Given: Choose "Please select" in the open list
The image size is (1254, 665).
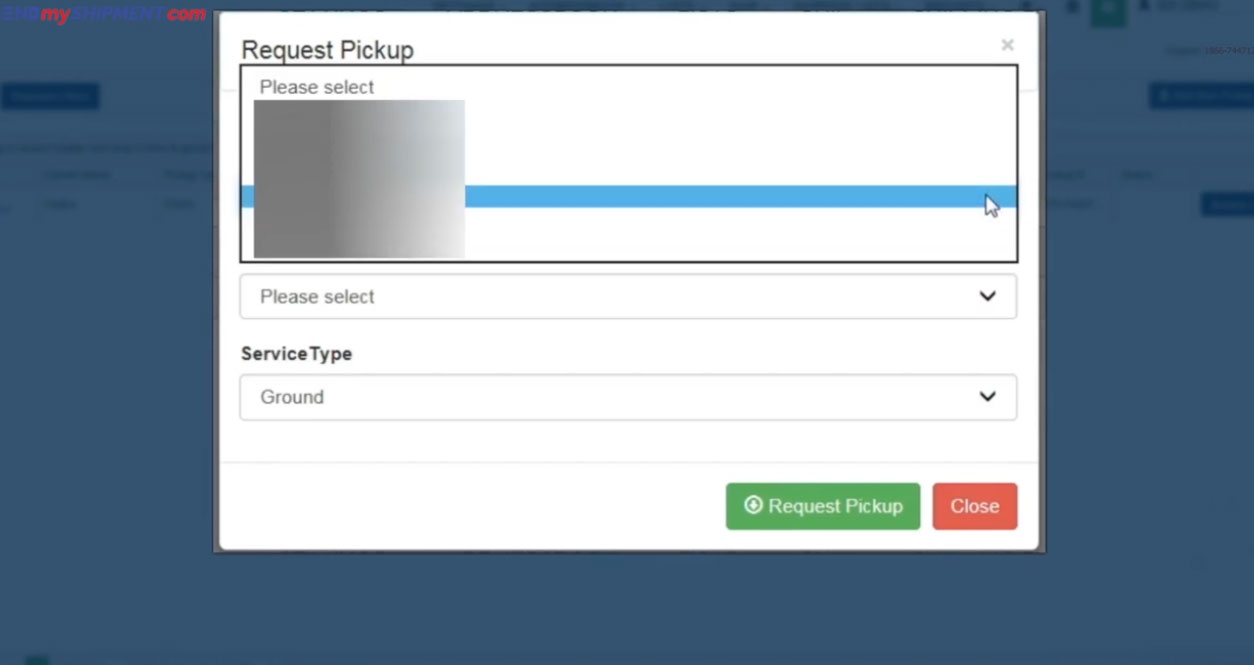Looking at the screenshot, I should [317, 88].
